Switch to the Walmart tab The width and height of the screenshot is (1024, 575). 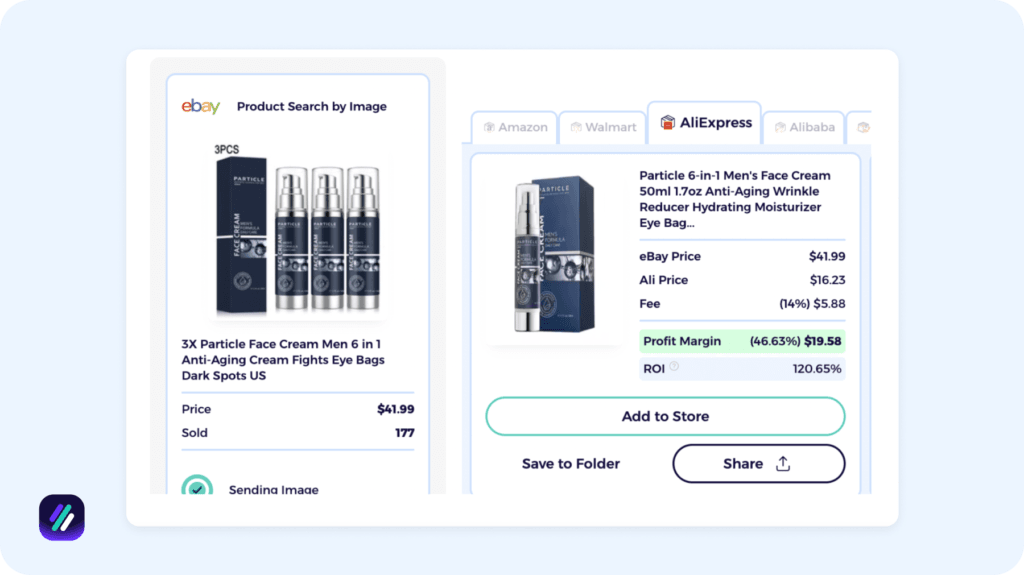coord(603,127)
